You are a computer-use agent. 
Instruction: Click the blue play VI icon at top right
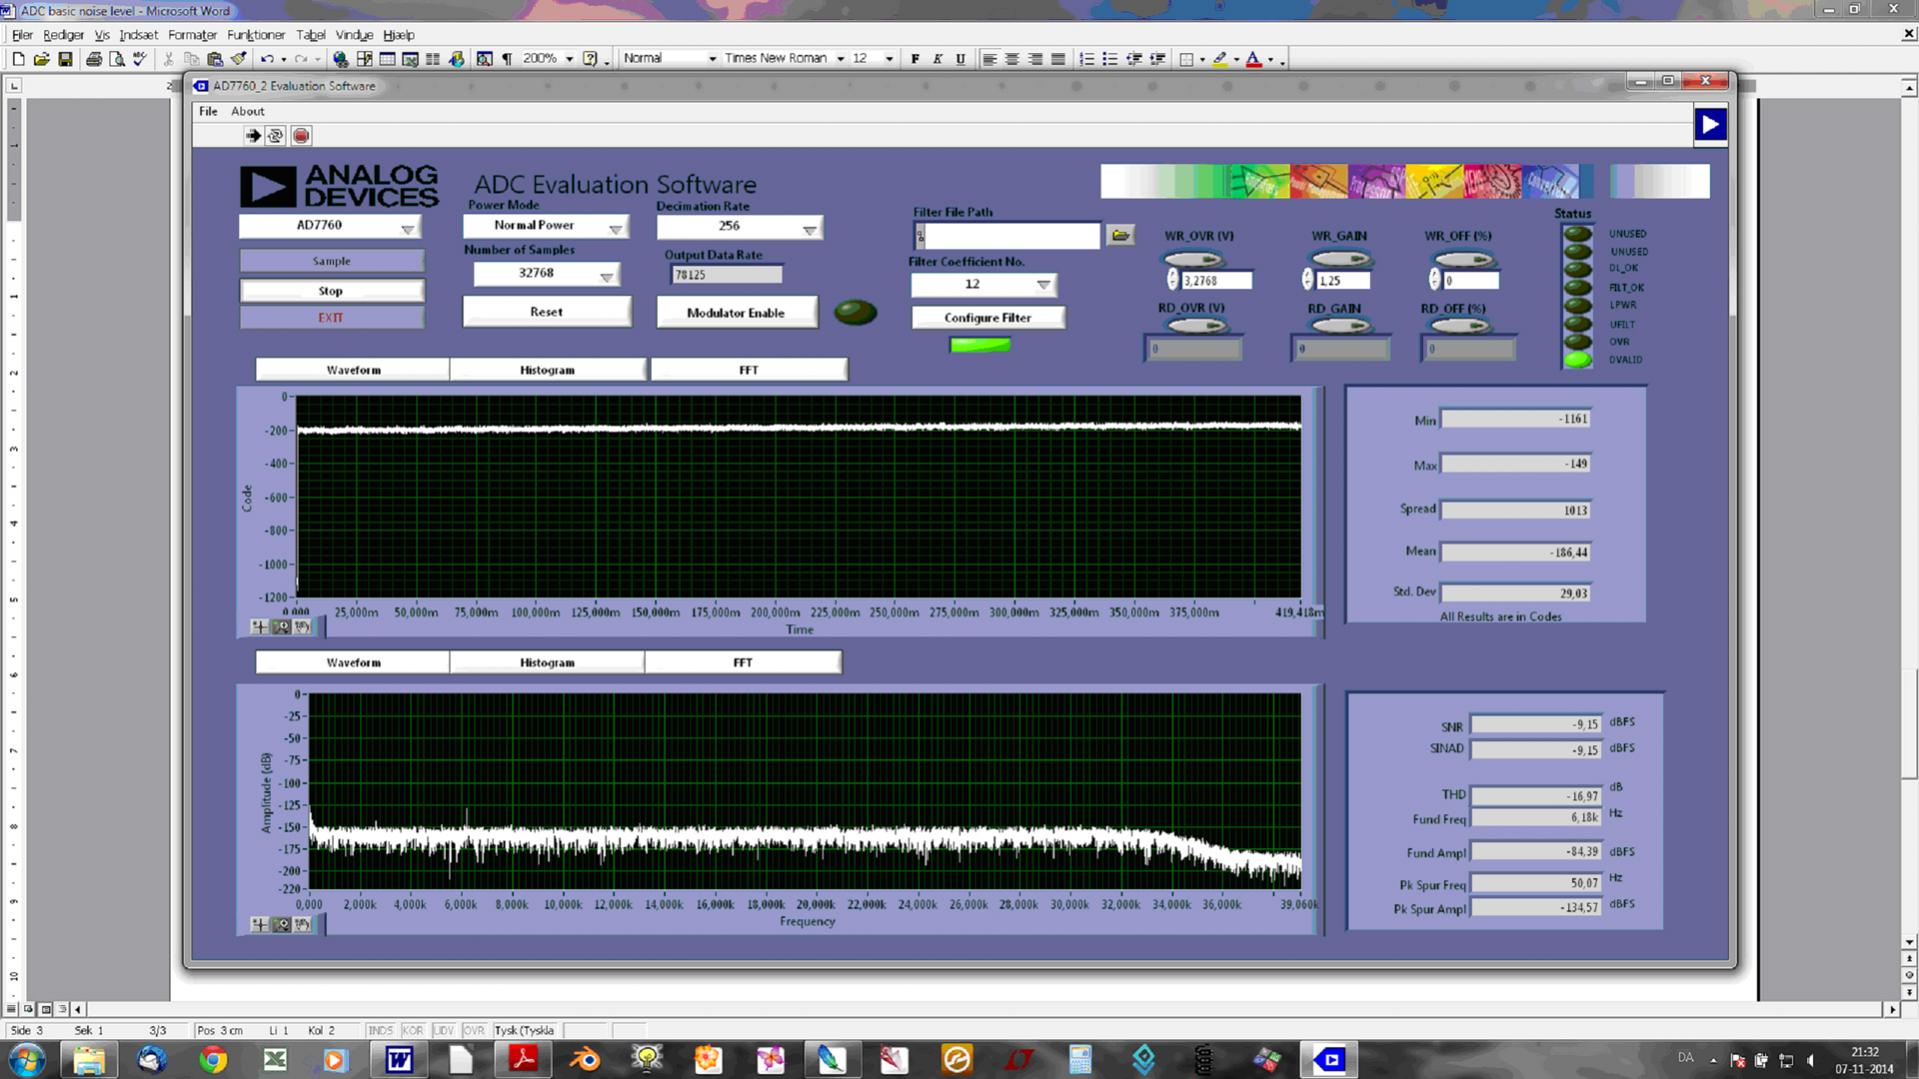tap(1710, 125)
